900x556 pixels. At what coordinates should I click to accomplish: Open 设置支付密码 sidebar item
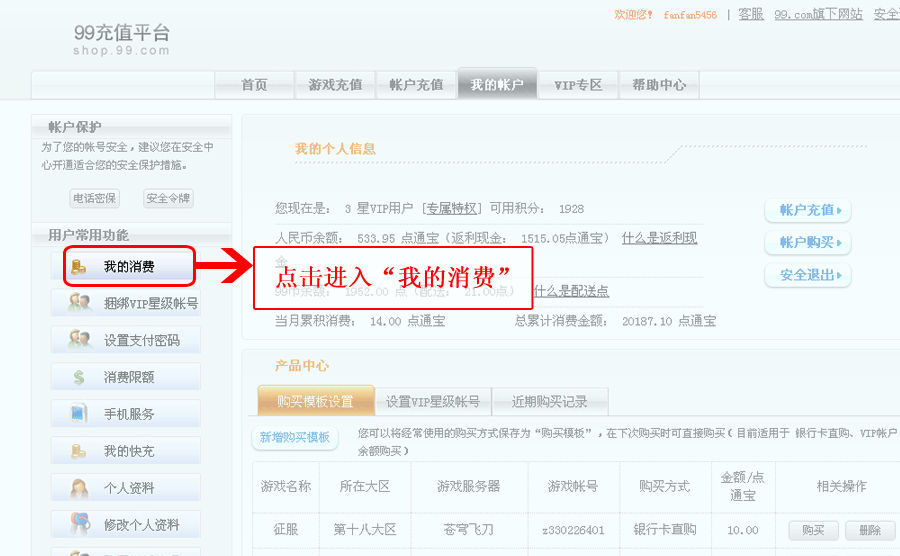[x=126, y=340]
